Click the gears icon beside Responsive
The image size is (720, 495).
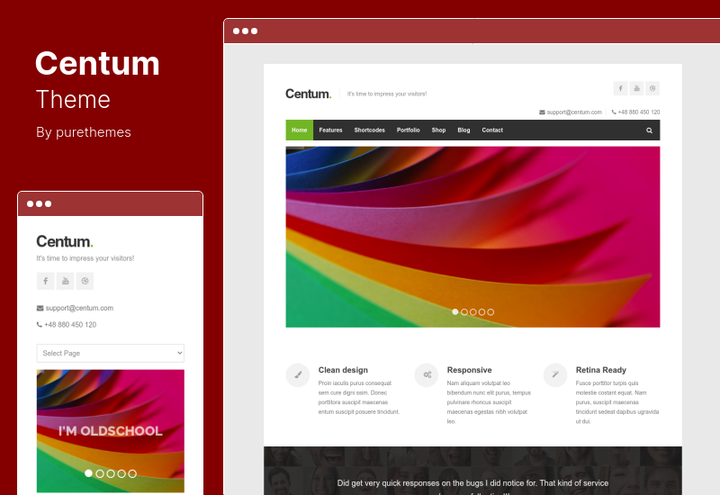click(427, 375)
